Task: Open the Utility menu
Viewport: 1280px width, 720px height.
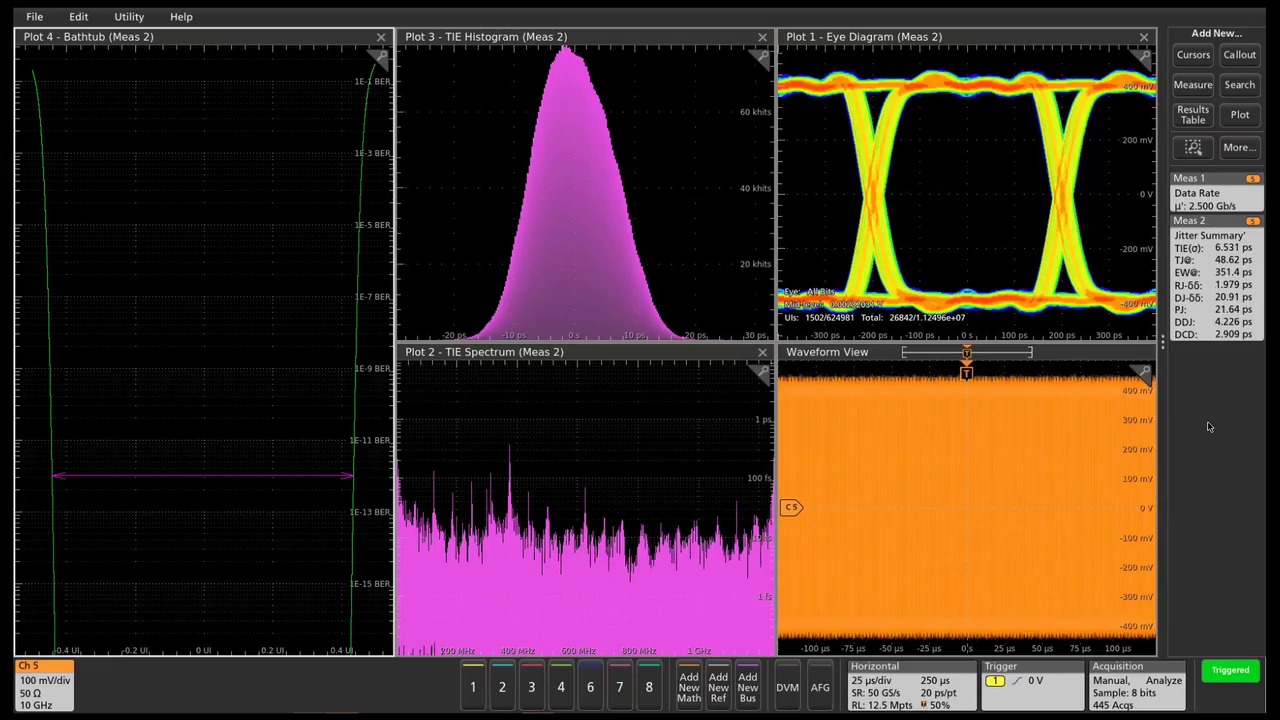Action: point(129,16)
